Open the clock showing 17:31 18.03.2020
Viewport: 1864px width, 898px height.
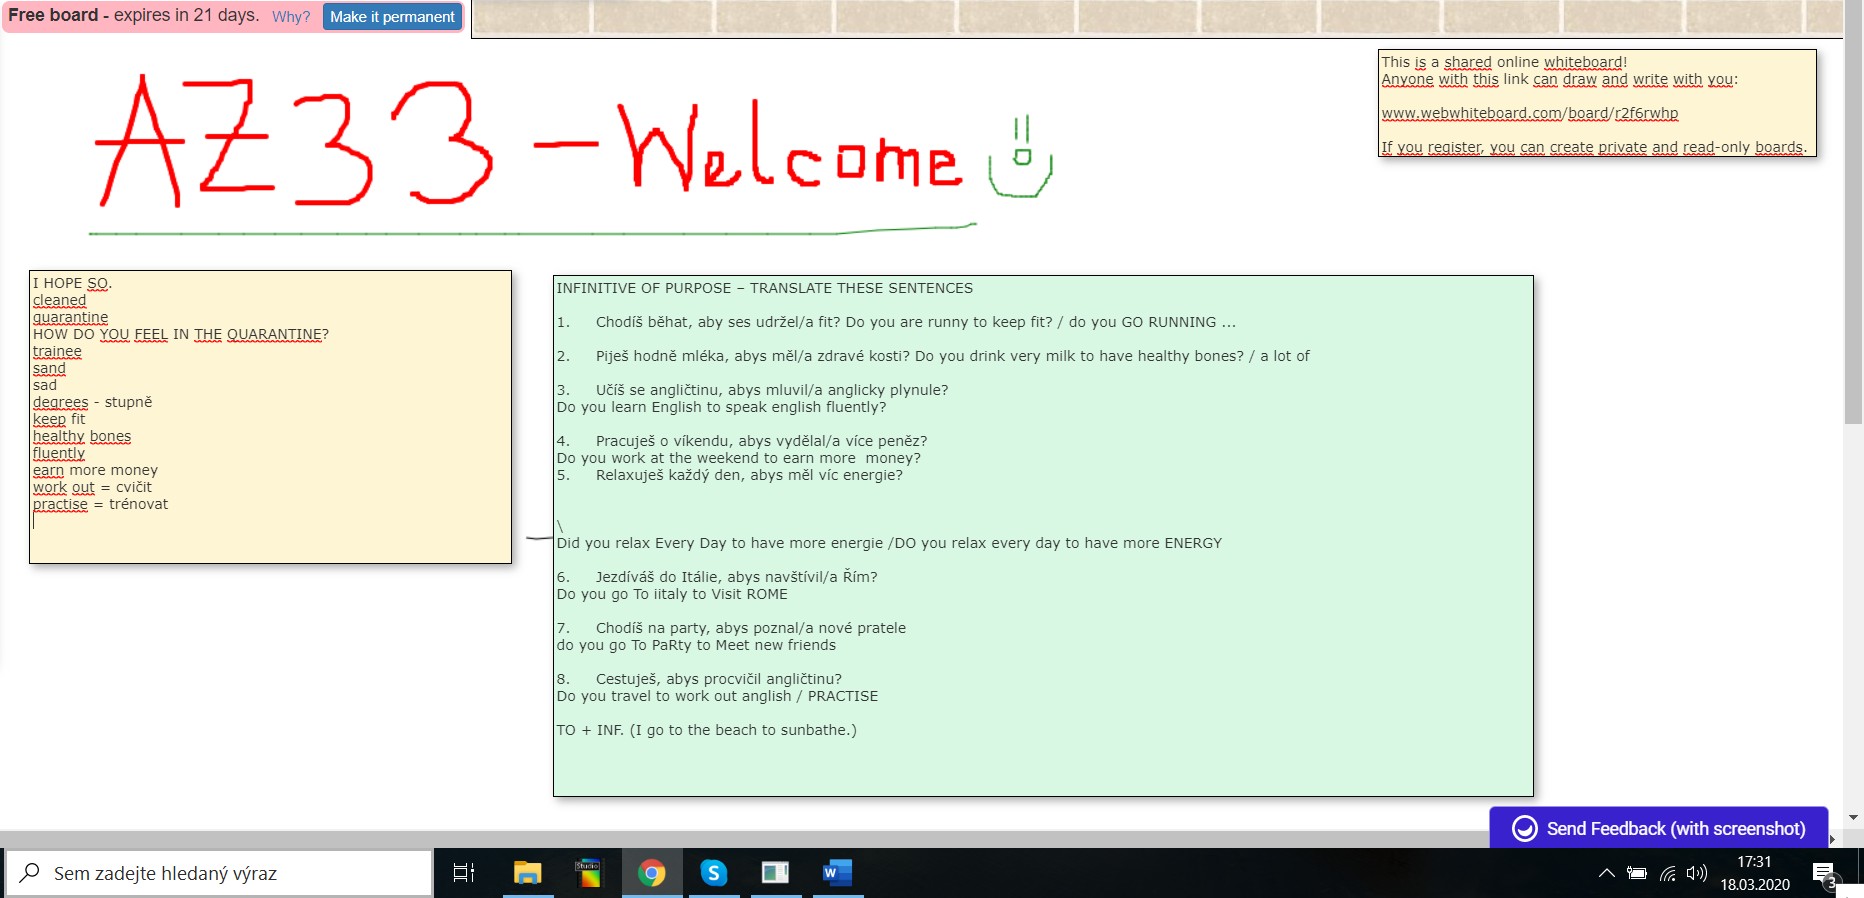pos(1754,873)
